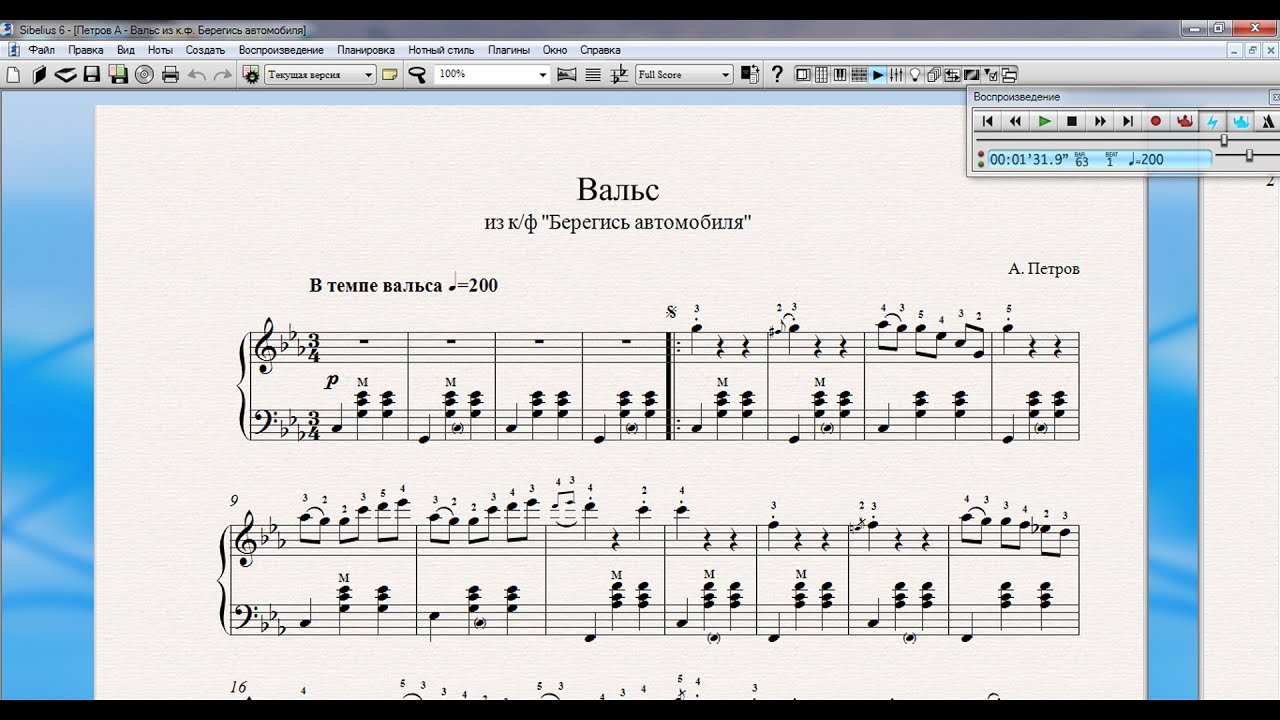The image size is (1280, 720).
Task: Open the Воспроизведение menu
Action: (x=281, y=50)
